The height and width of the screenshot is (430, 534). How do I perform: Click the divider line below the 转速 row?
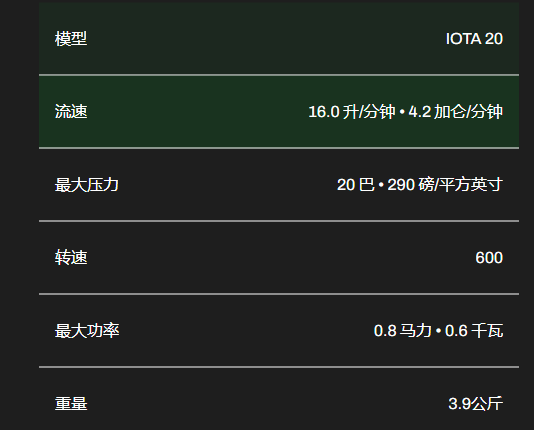pyautogui.click(x=279, y=294)
